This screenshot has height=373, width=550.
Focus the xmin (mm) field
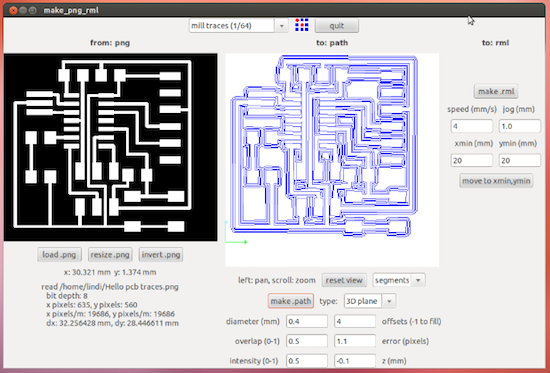(471, 160)
